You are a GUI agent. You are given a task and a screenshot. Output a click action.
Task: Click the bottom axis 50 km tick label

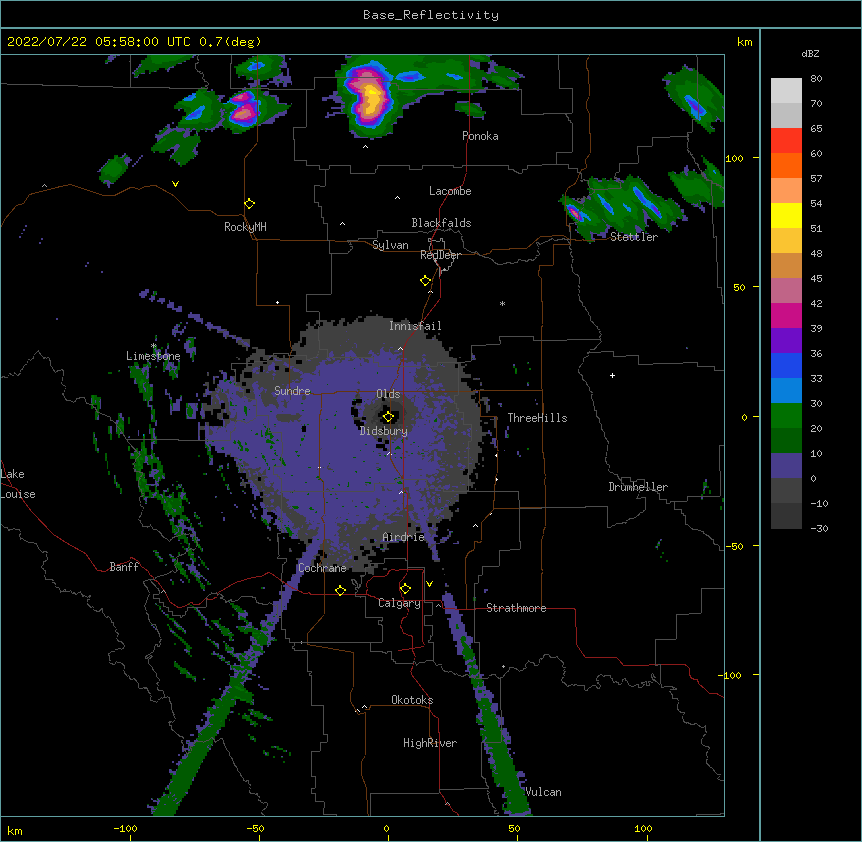(x=514, y=828)
